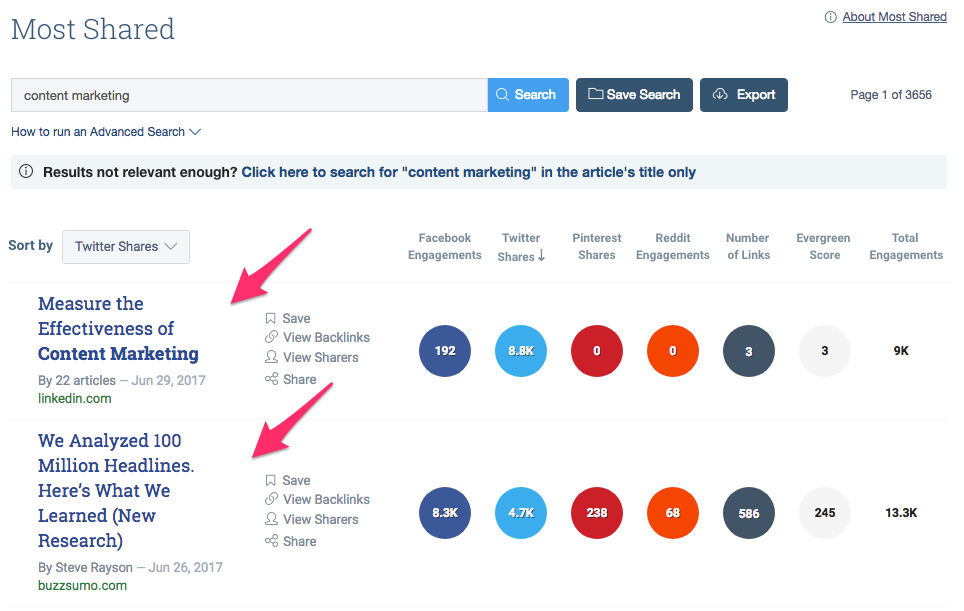Expand How to run an Advanced Search
This screenshot has width=964, height=611.
click(x=106, y=131)
